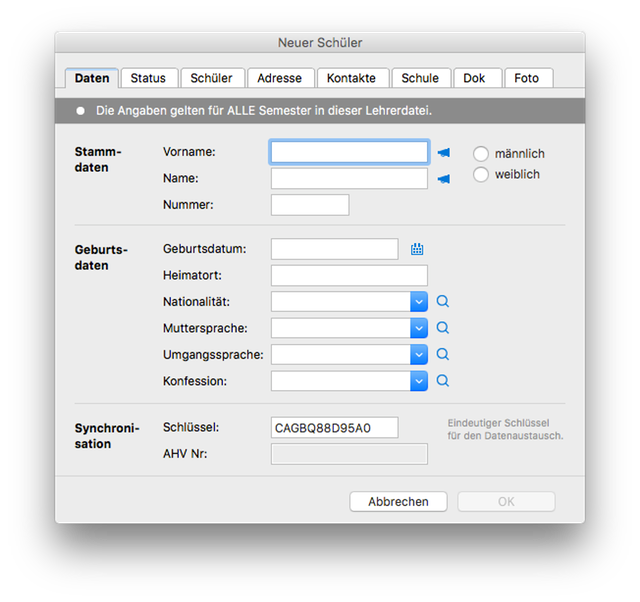Select the männlich radio button
This screenshot has width=640, height=602.
click(x=480, y=154)
